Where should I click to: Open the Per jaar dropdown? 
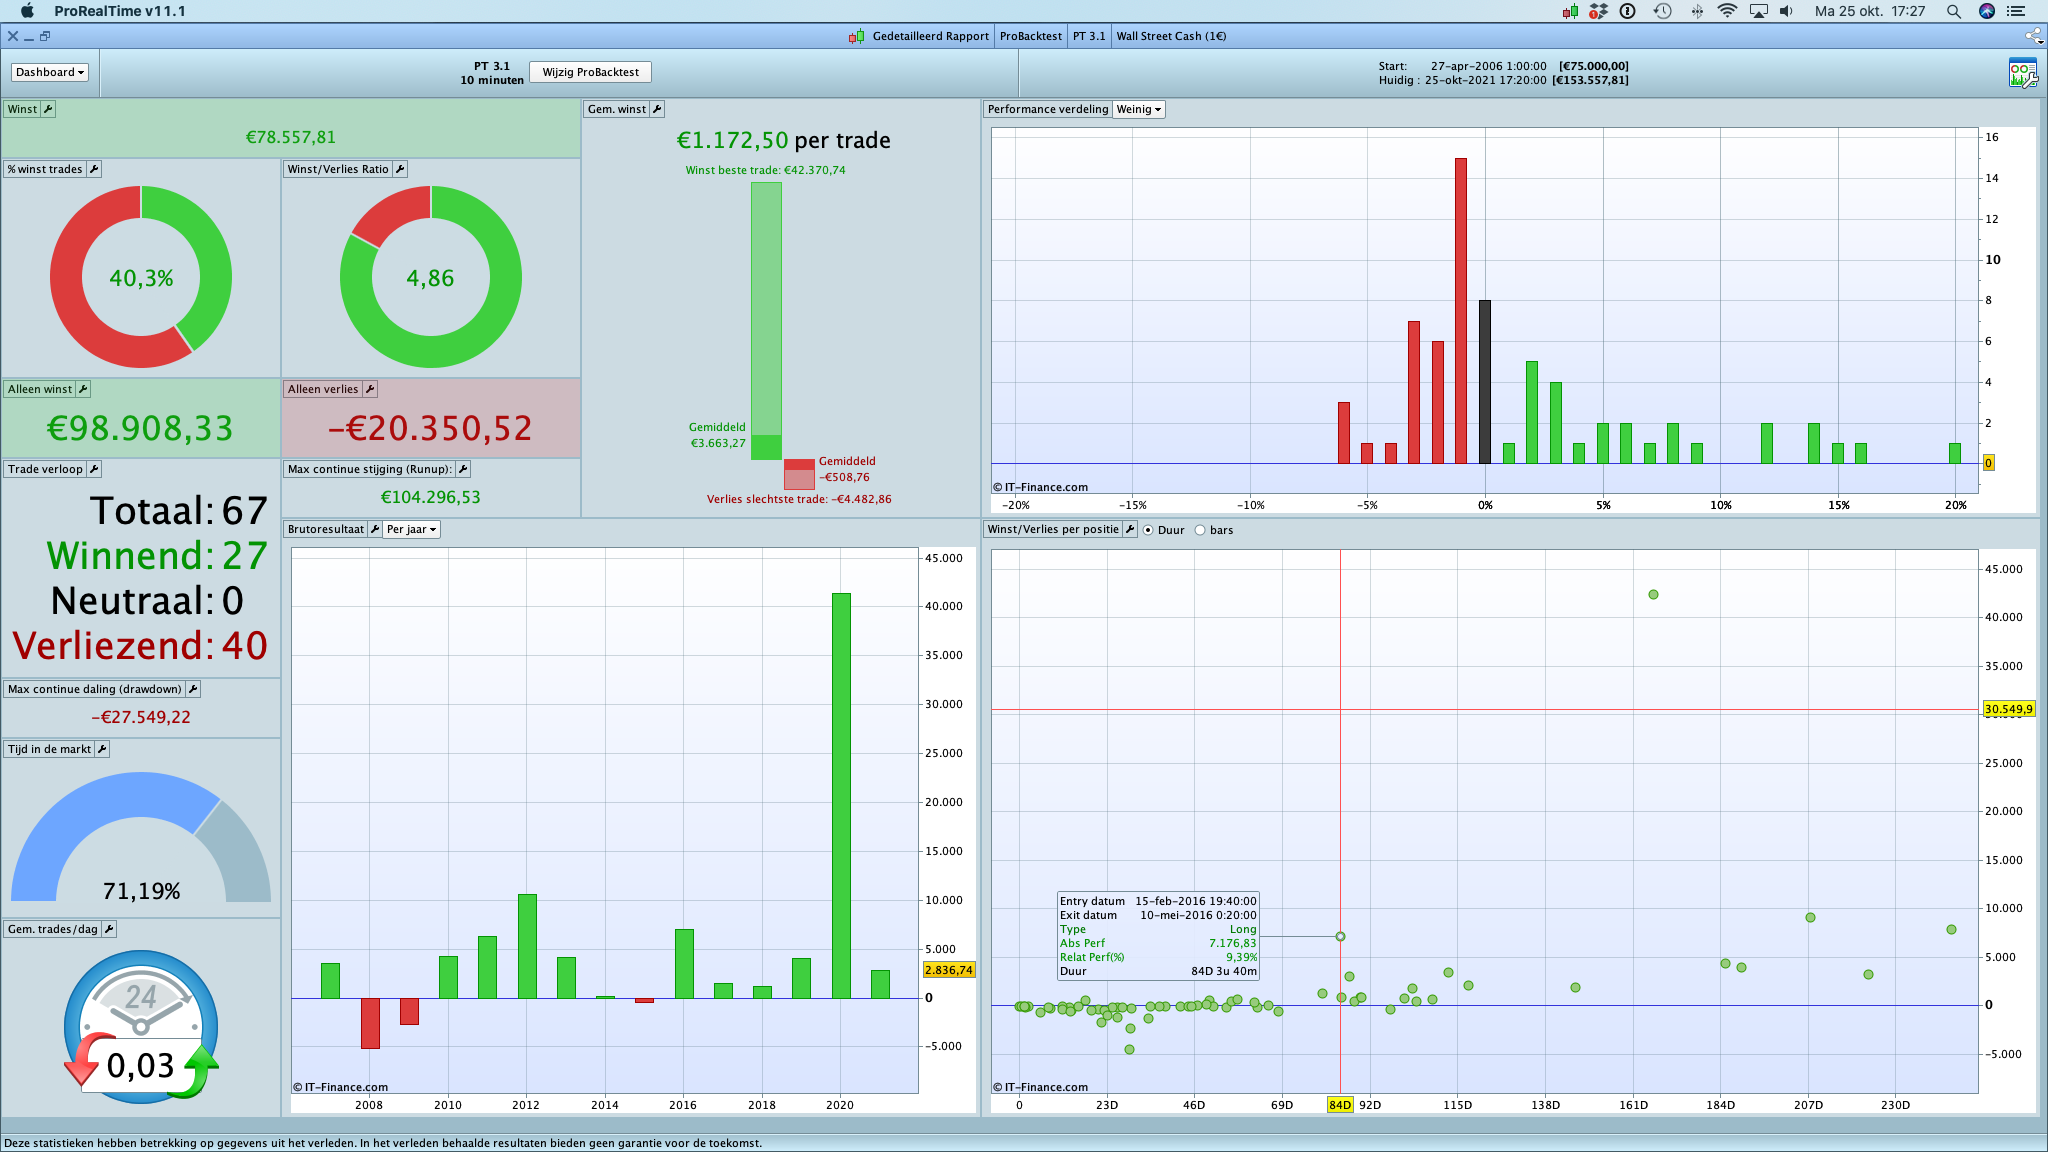click(x=412, y=529)
